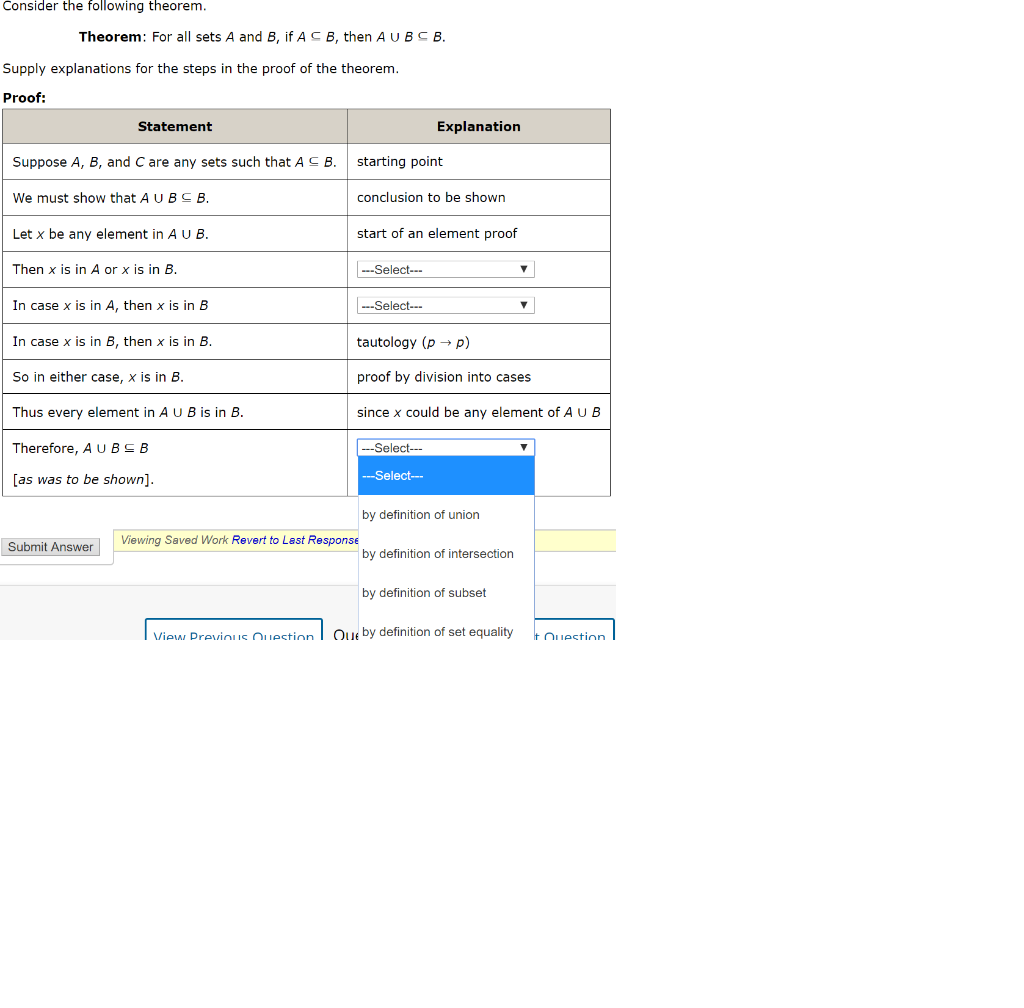Click the Statement column header
The height and width of the screenshot is (1008, 1024).
(175, 126)
